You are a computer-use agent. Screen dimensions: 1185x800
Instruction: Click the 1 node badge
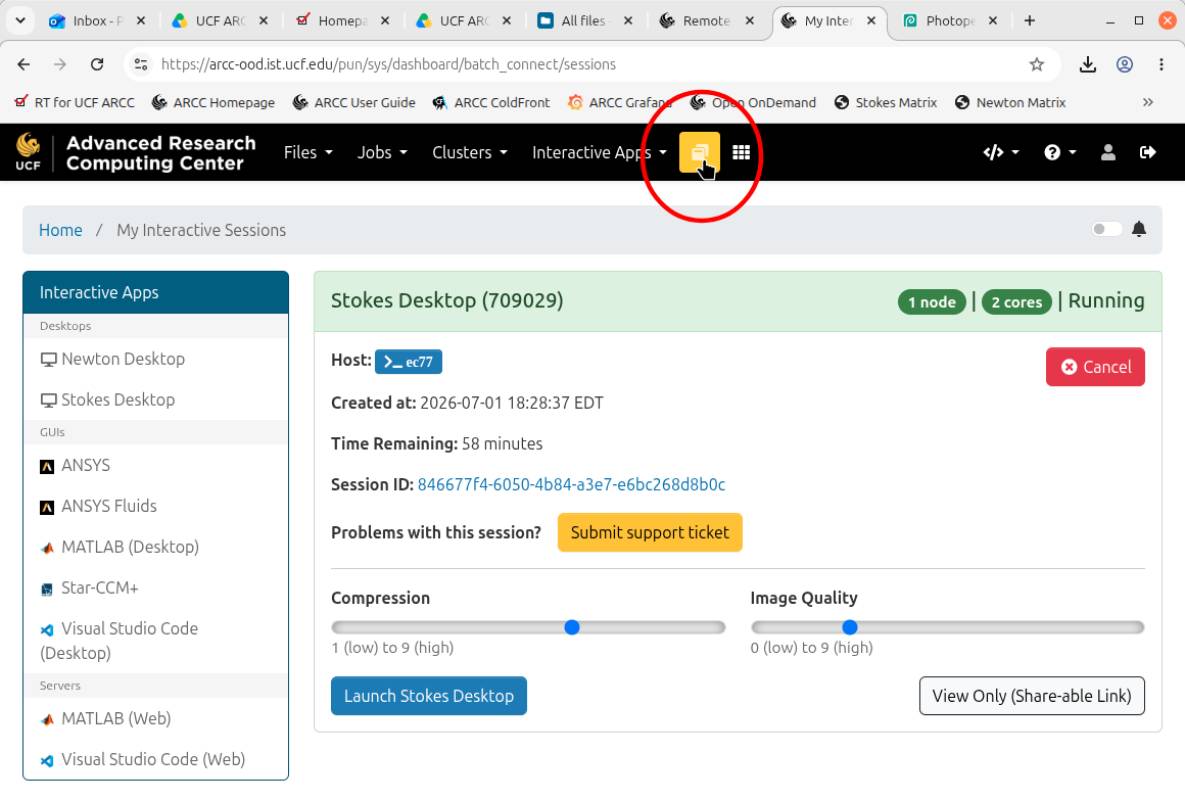(931, 302)
